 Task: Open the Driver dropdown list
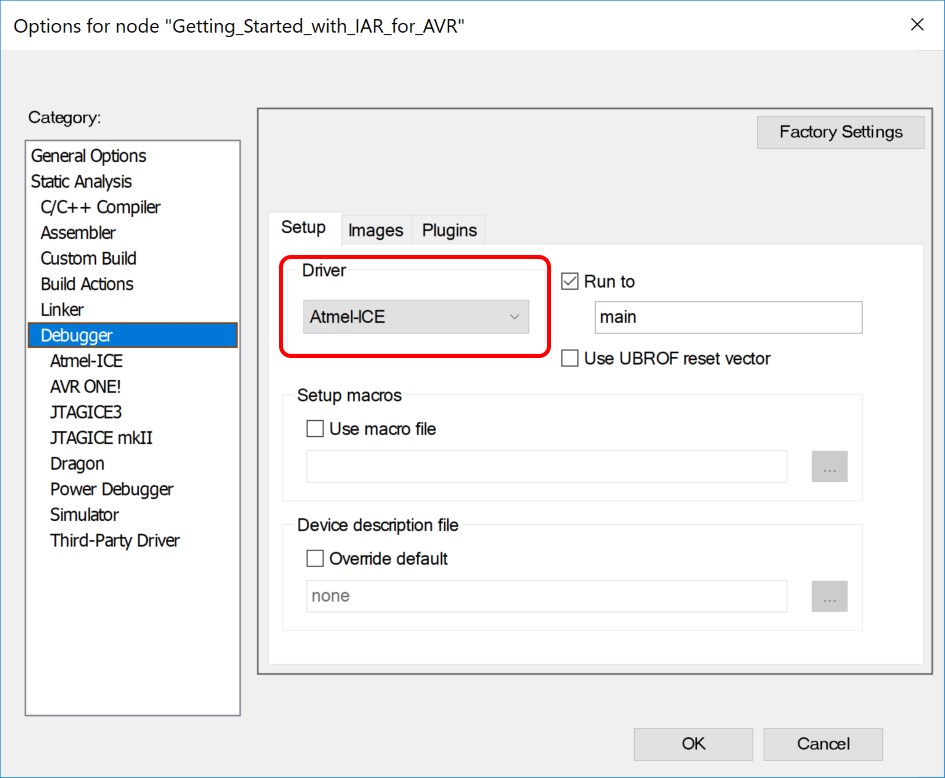pyautogui.click(x=415, y=317)
